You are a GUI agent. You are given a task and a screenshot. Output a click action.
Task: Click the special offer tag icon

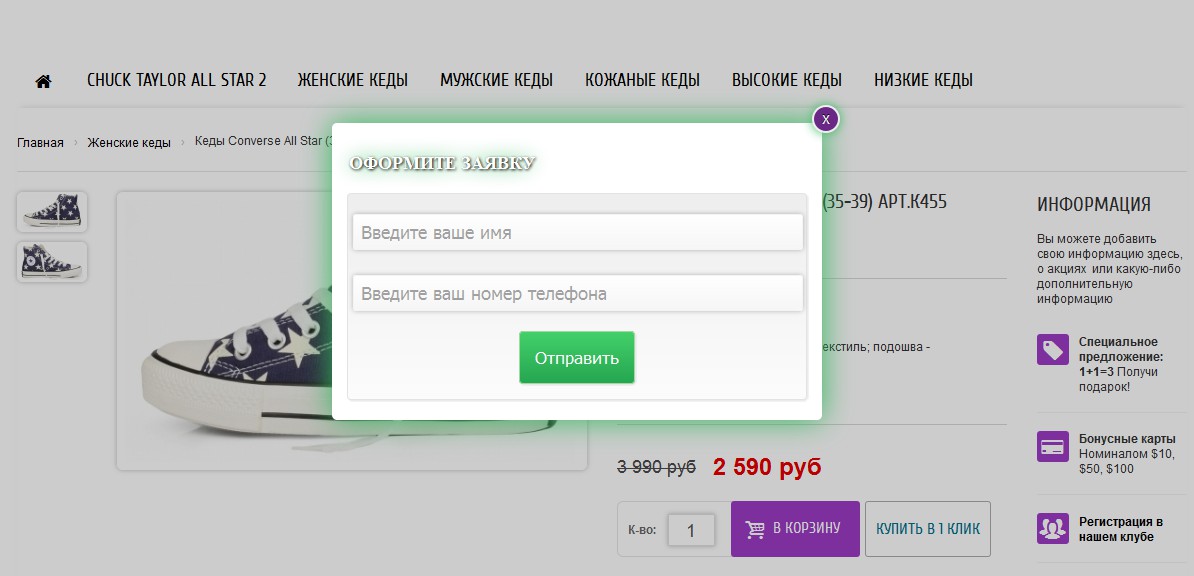pyautogui.click(x=1052, y=350)
